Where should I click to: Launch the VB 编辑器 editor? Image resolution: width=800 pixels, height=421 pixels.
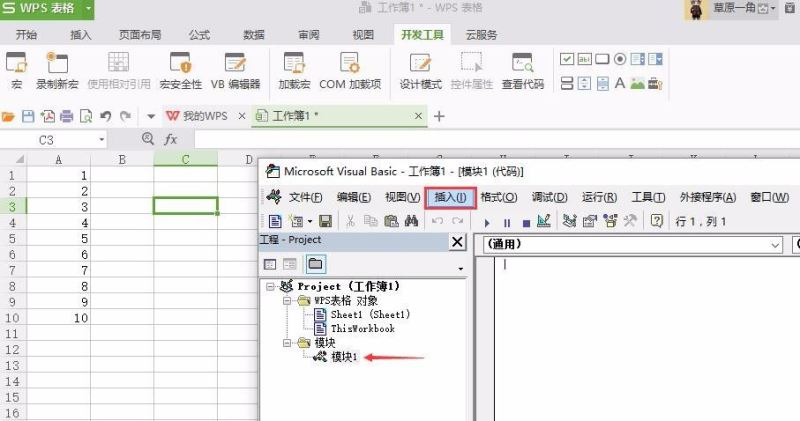tap(235, 66)
